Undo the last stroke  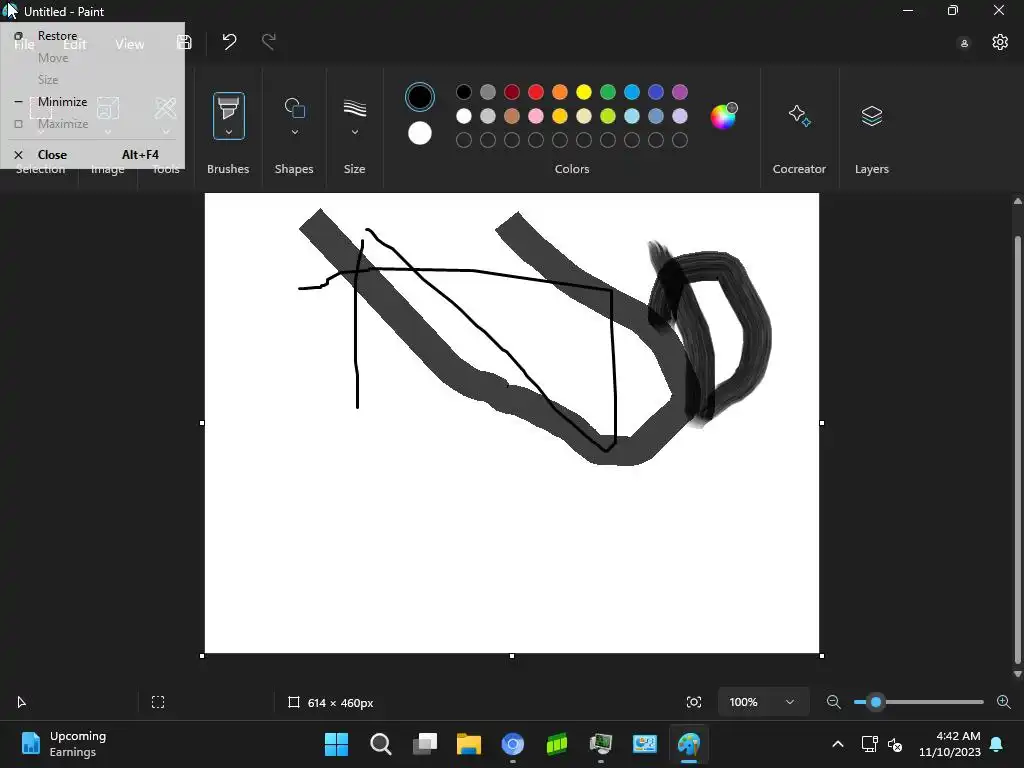[x=229, y=42]
